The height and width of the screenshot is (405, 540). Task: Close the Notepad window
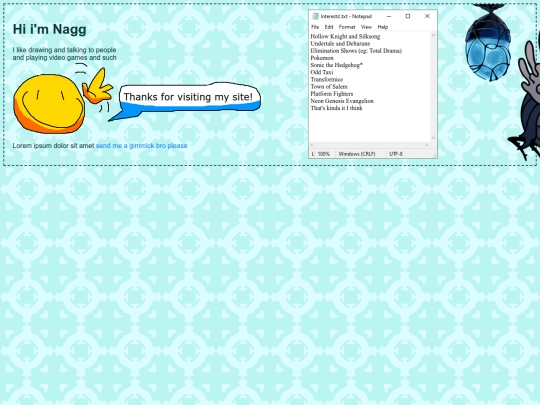point(427,16)
